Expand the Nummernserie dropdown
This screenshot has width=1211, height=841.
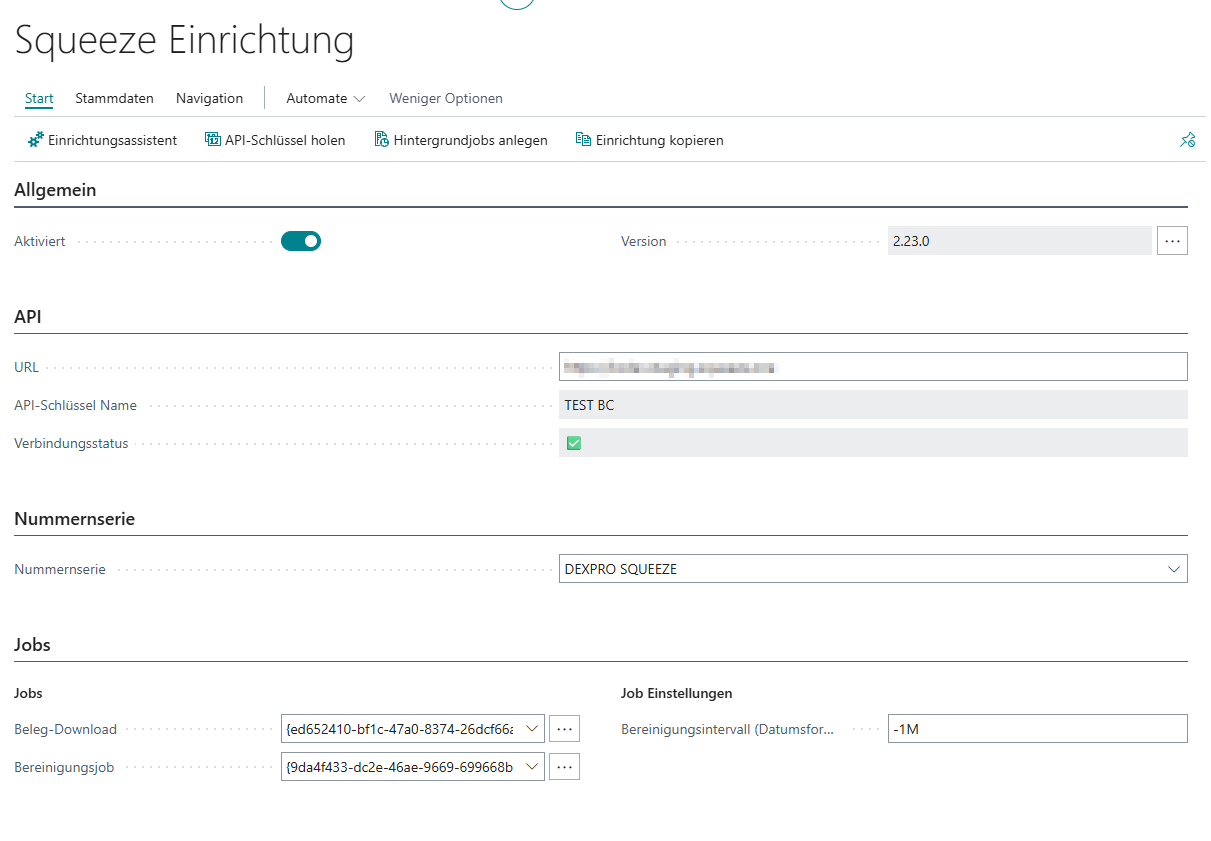(1174, 569)
